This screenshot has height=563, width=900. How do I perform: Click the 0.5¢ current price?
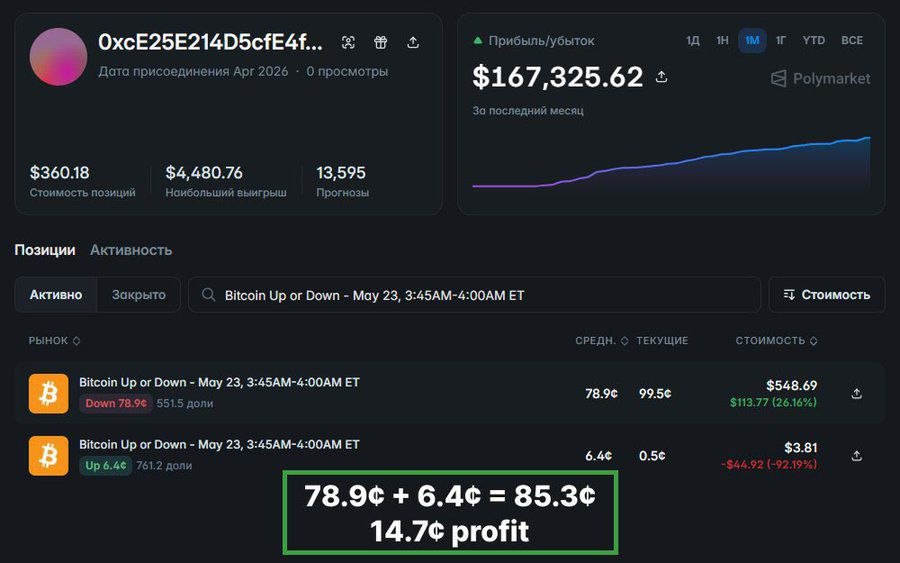pos(652,456)
